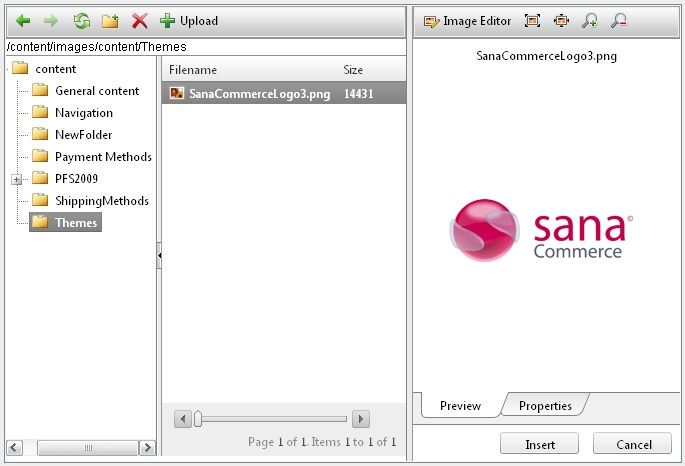The width and height of the screenshot is (685, 466).
Task: Expand the PFS2009 folder node
Action: 17,179
